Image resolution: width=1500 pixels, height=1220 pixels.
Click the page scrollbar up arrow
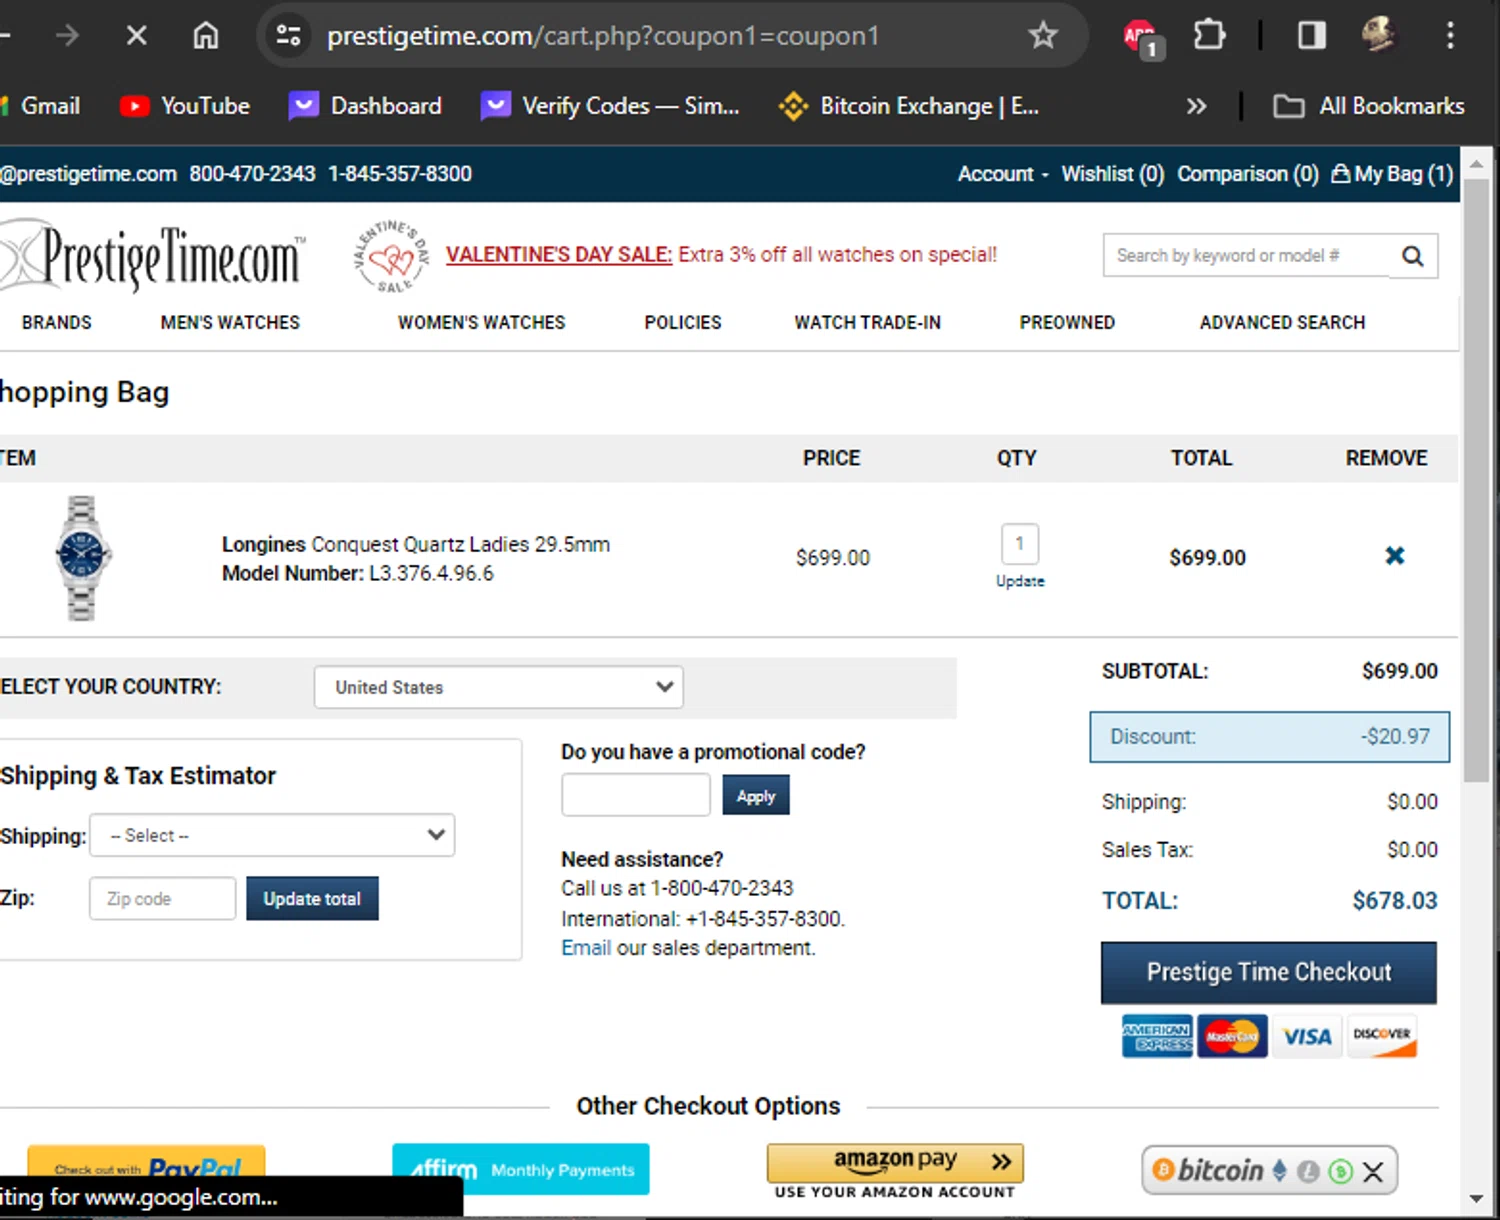tap(1476, 163)
